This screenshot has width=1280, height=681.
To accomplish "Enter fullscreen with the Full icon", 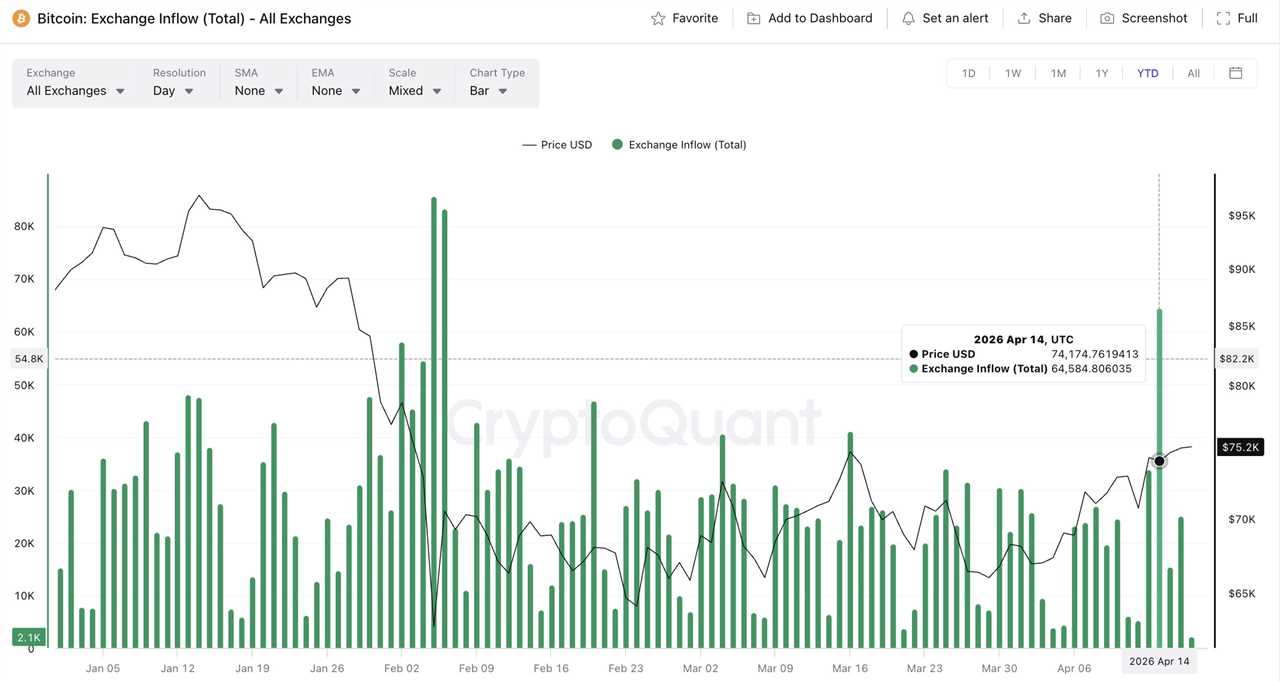I will tap(1222, 17).
